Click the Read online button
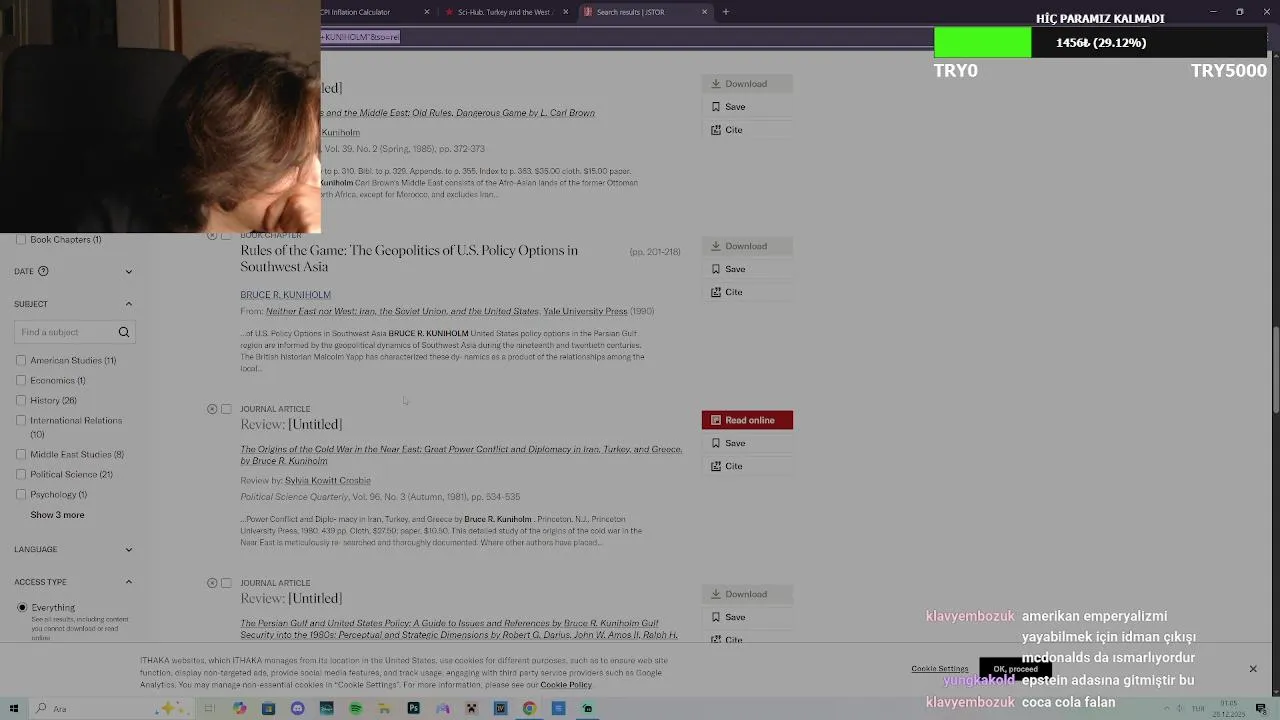The image size is (1280, 720). (x=747, y=420)
